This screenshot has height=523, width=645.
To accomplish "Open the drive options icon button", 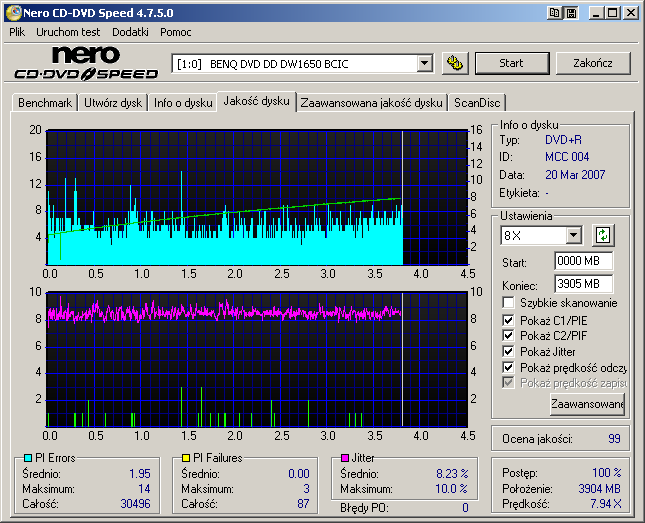I will coord(455,63).
